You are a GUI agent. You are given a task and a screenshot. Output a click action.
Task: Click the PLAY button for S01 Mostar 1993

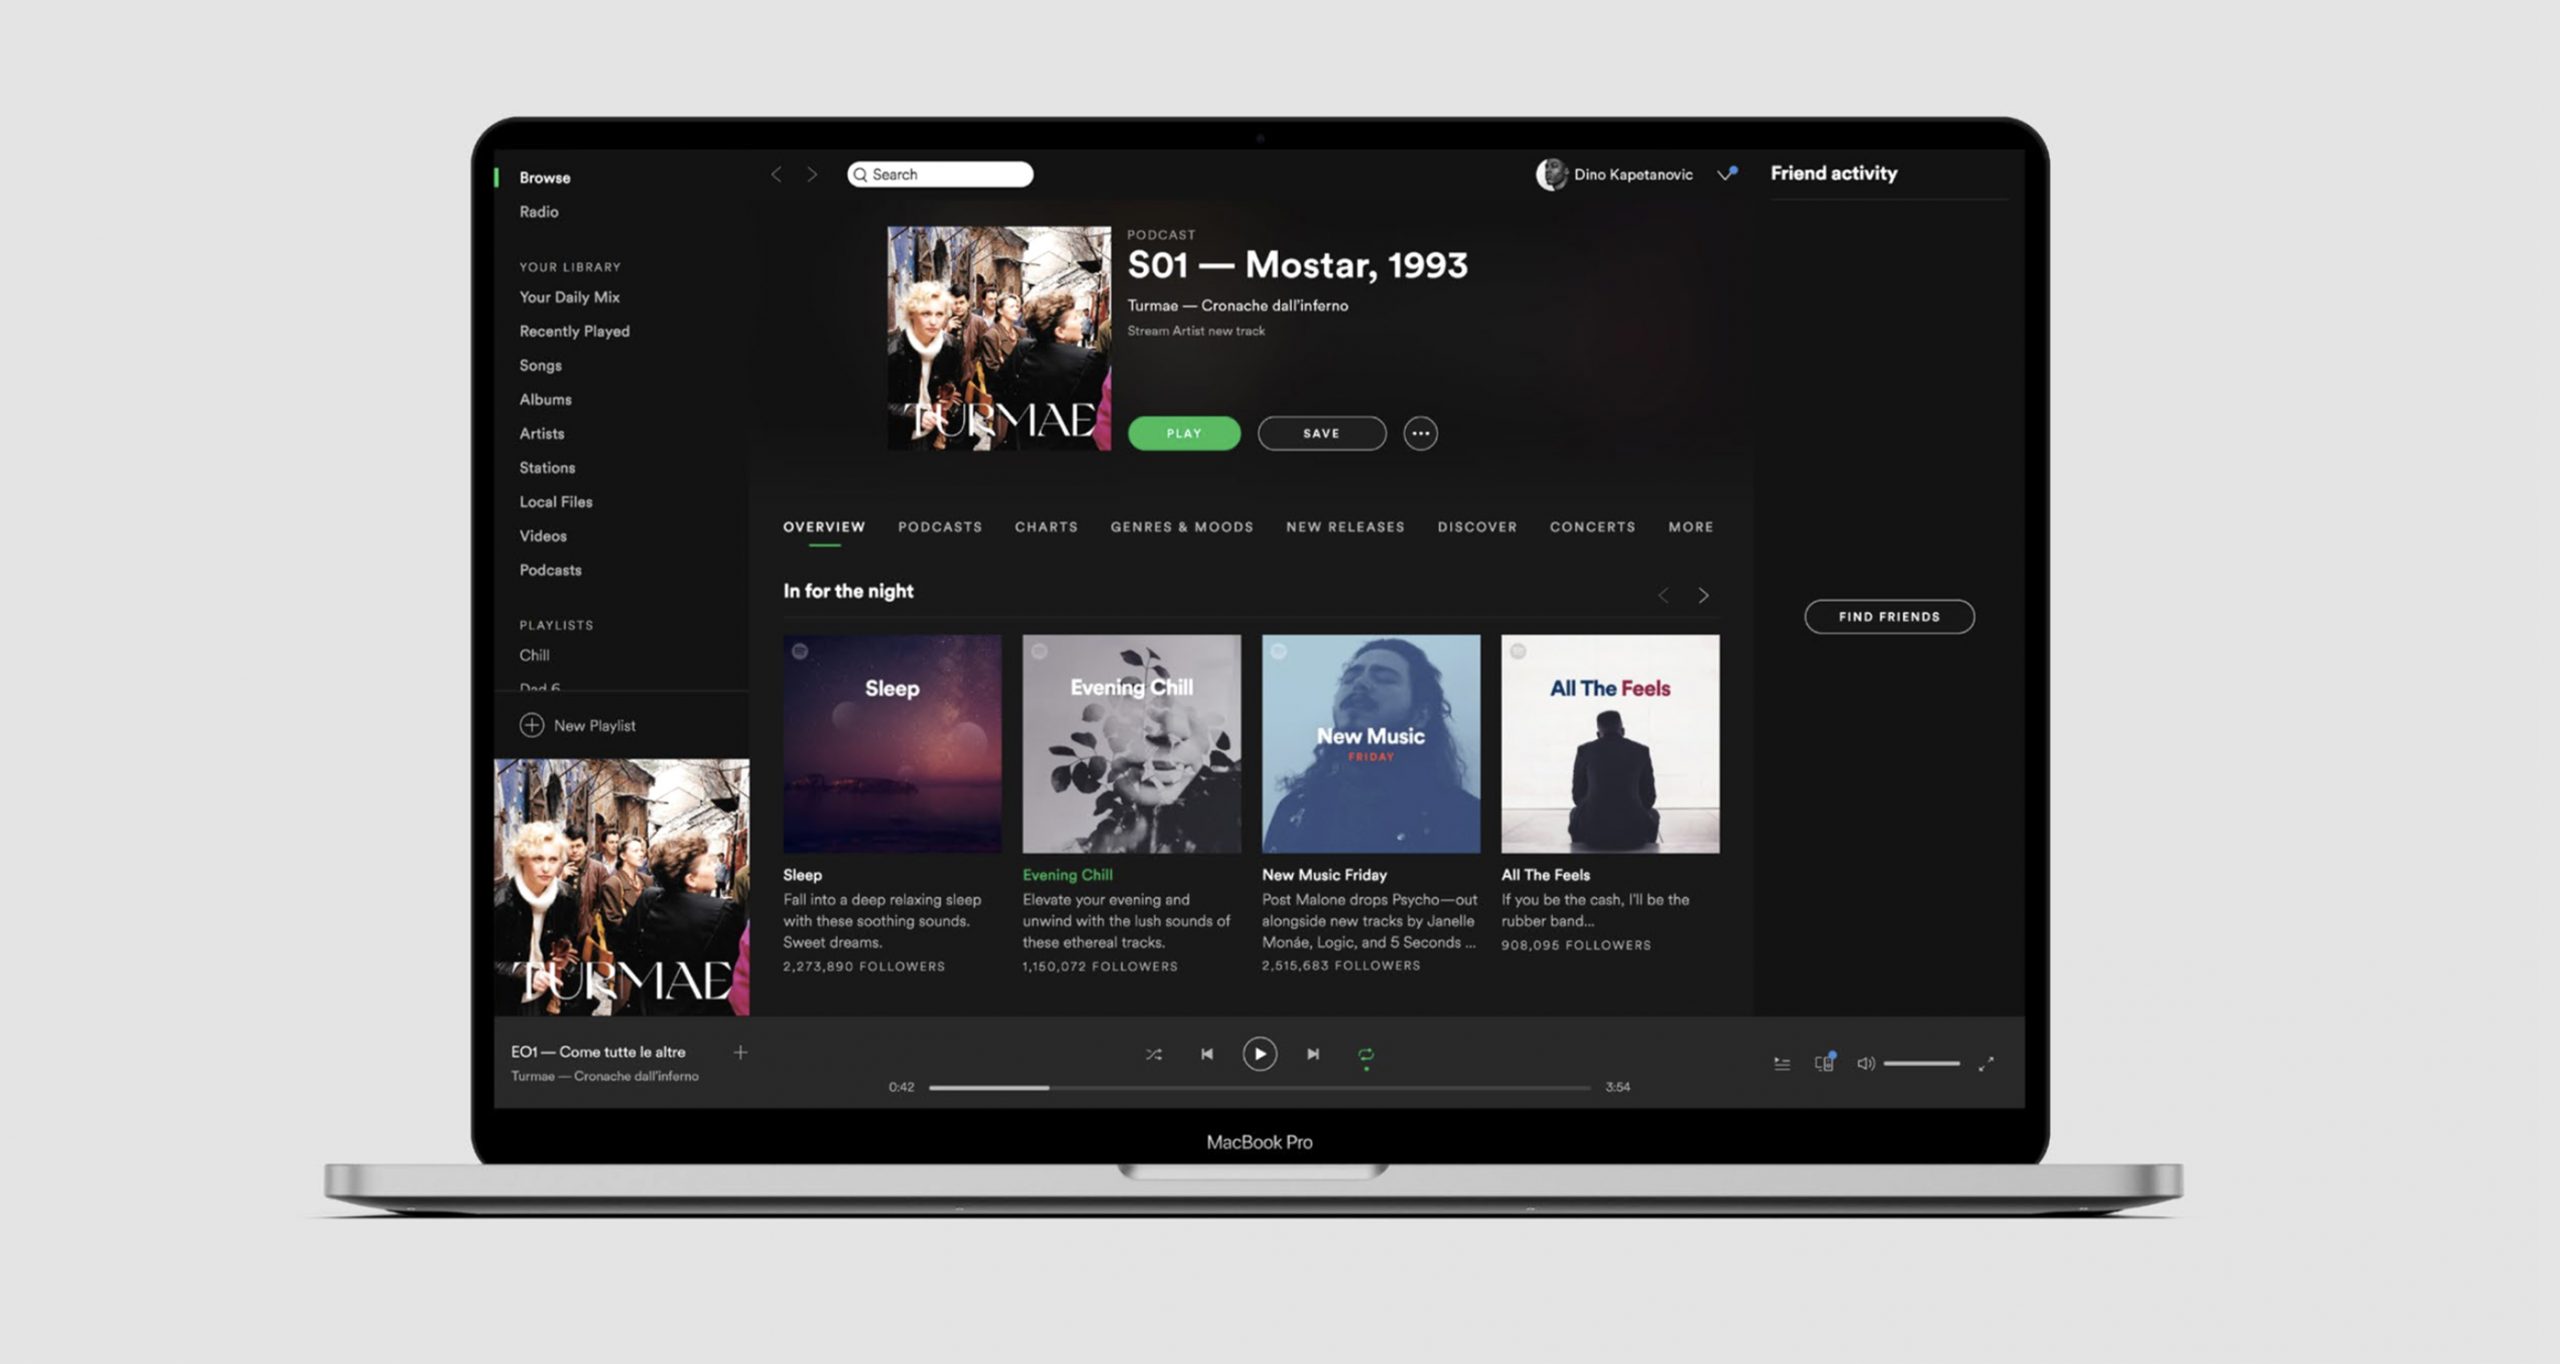[1185, 432]
